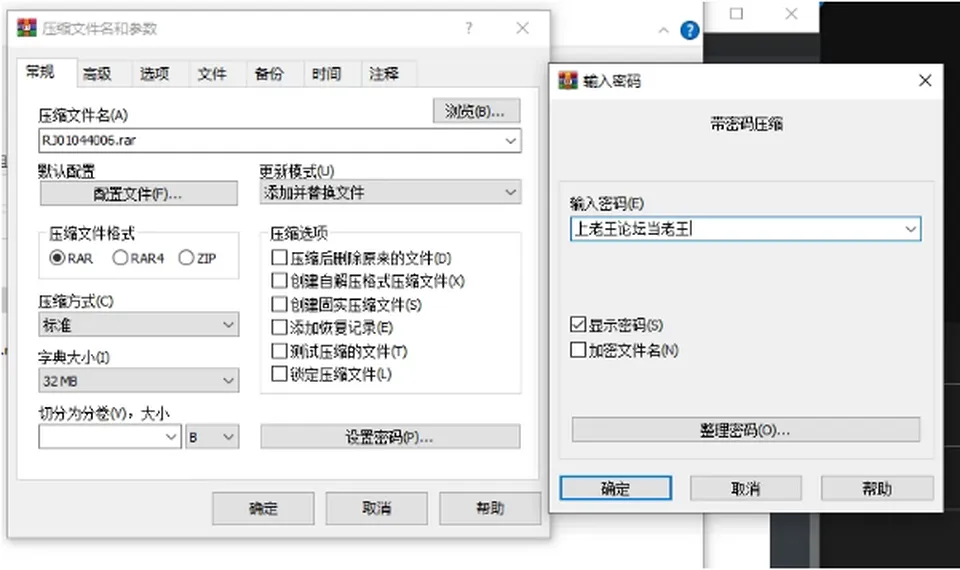This screenshot has width=960, height=570.
Task: Click 取消 in the password dialog
Action: (x=746, y=488)
